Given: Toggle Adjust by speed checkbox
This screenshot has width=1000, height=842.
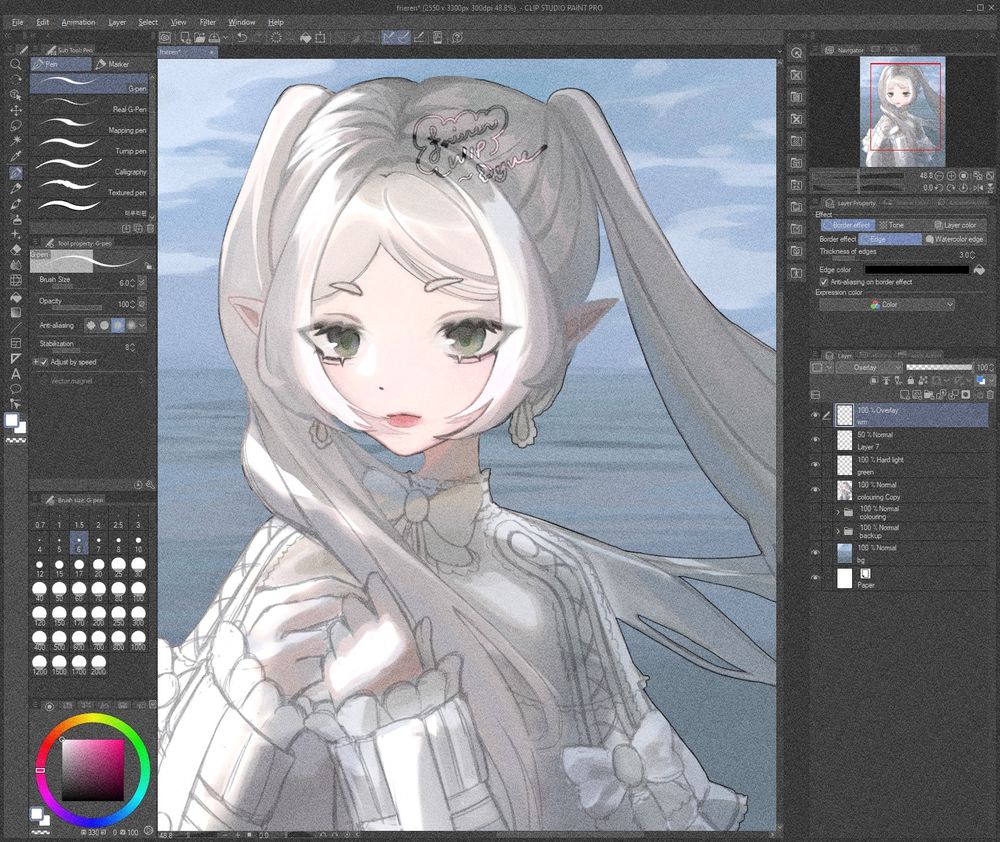Looking at the screenshot, I should [x=44, y=362].
